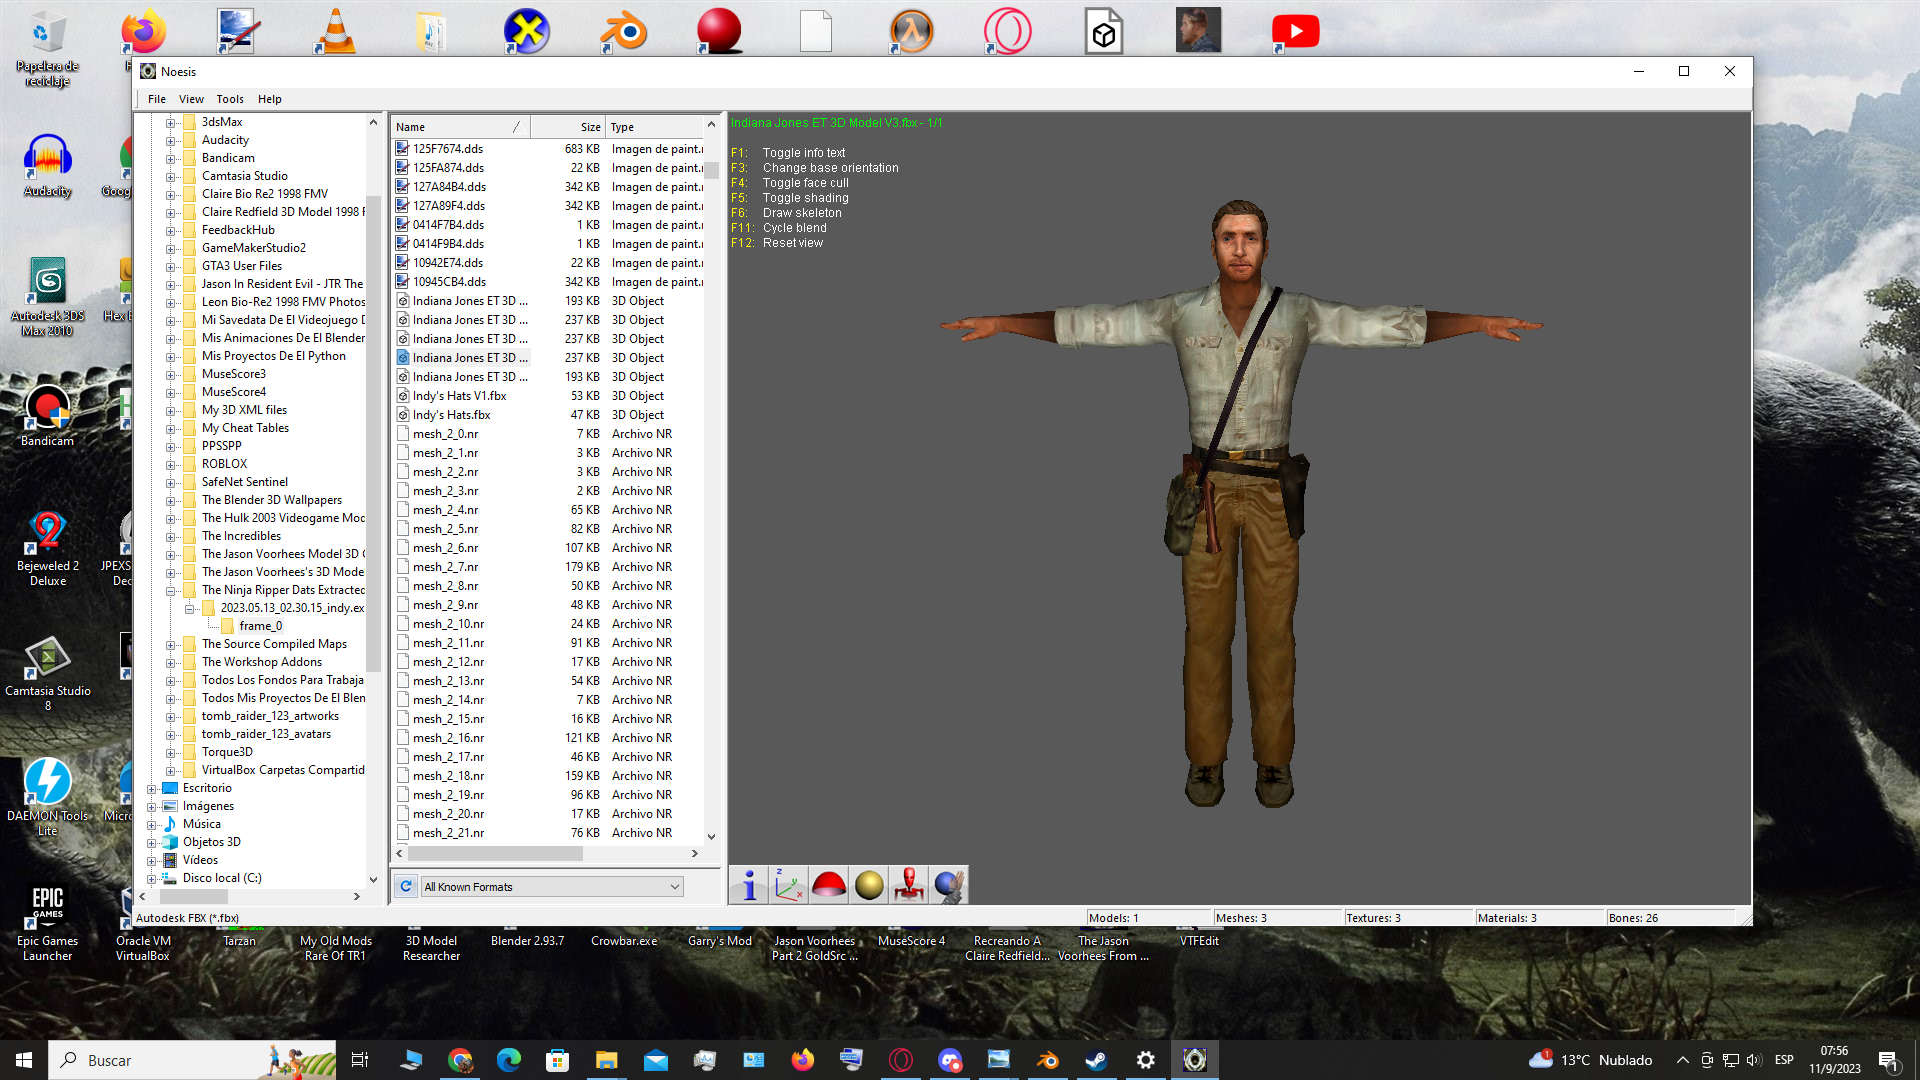1920x1080 pixels.
Task: Open Windows Settings gear in taskbar
Action: (x=1146, y=1060)
